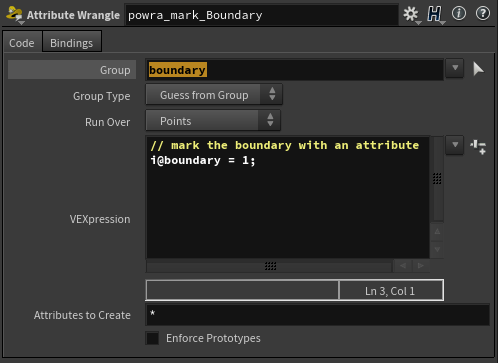The width and height of the screenshot is (498, 363).
Task: Open the gear parameter settings menu
Action: pos(411,14)
